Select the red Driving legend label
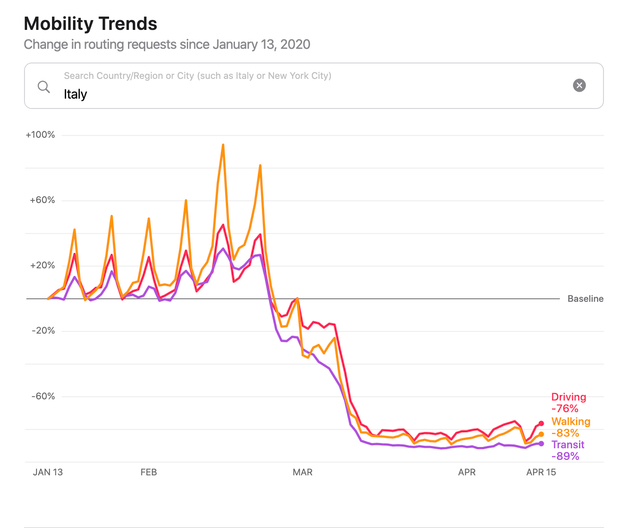The height and width of the screenshot is (528, 640). pyautogui.click(x=569, y=397)
